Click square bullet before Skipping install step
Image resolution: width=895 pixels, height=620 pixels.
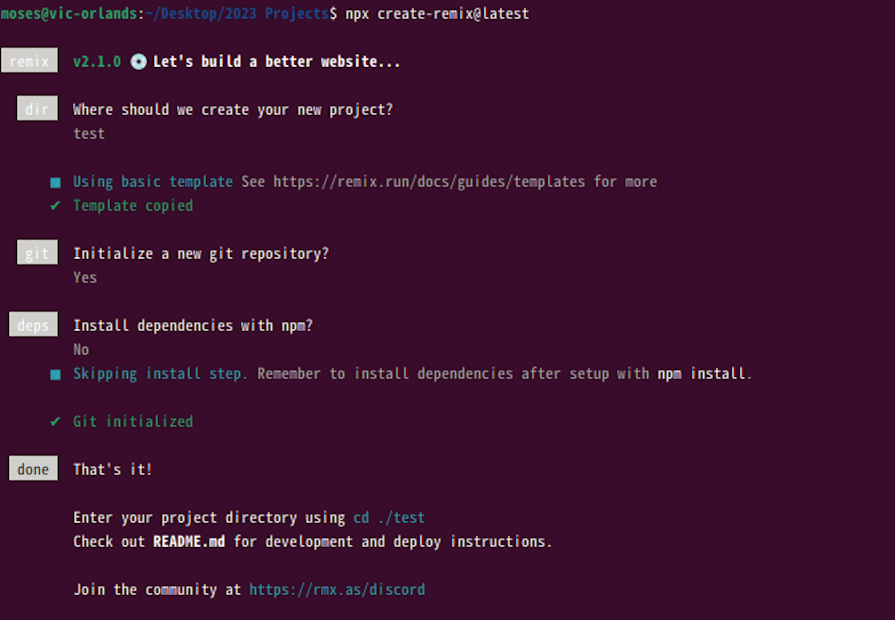(56, 374)
